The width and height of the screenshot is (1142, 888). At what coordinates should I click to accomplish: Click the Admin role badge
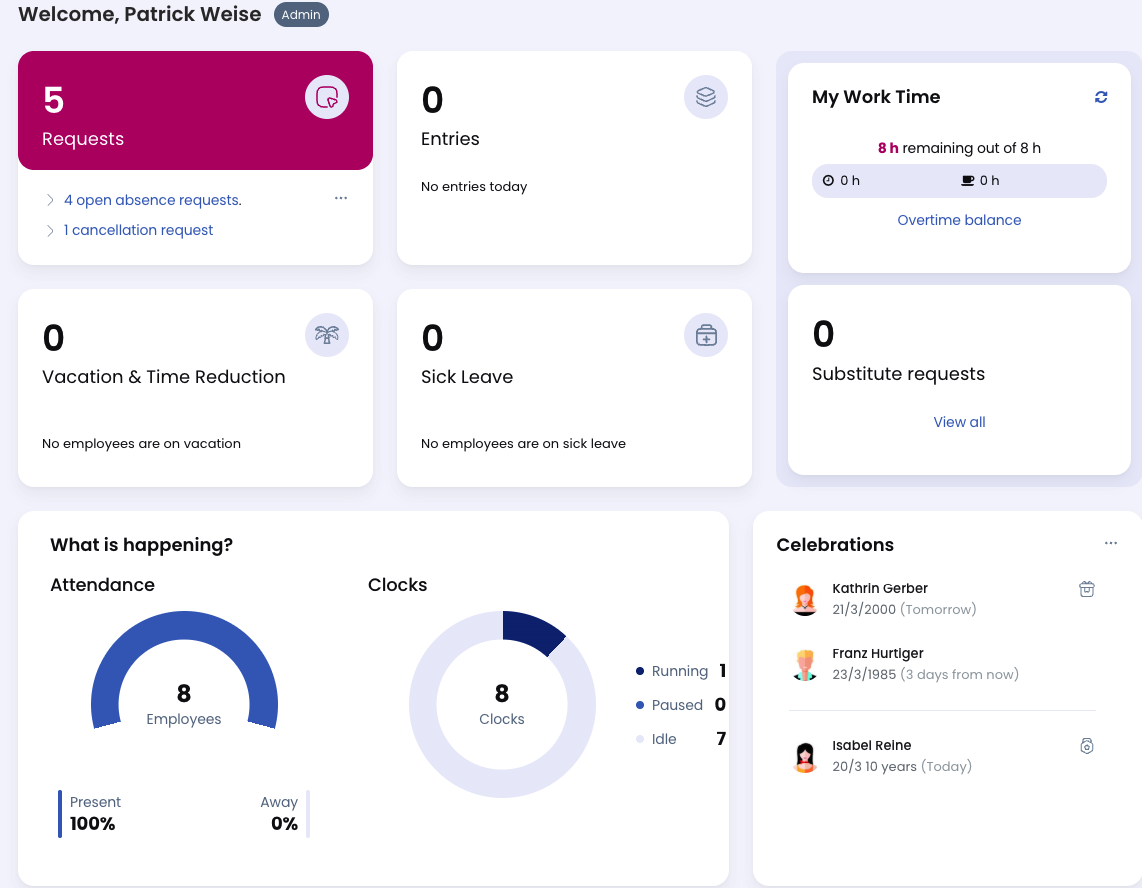pos(301,15)
